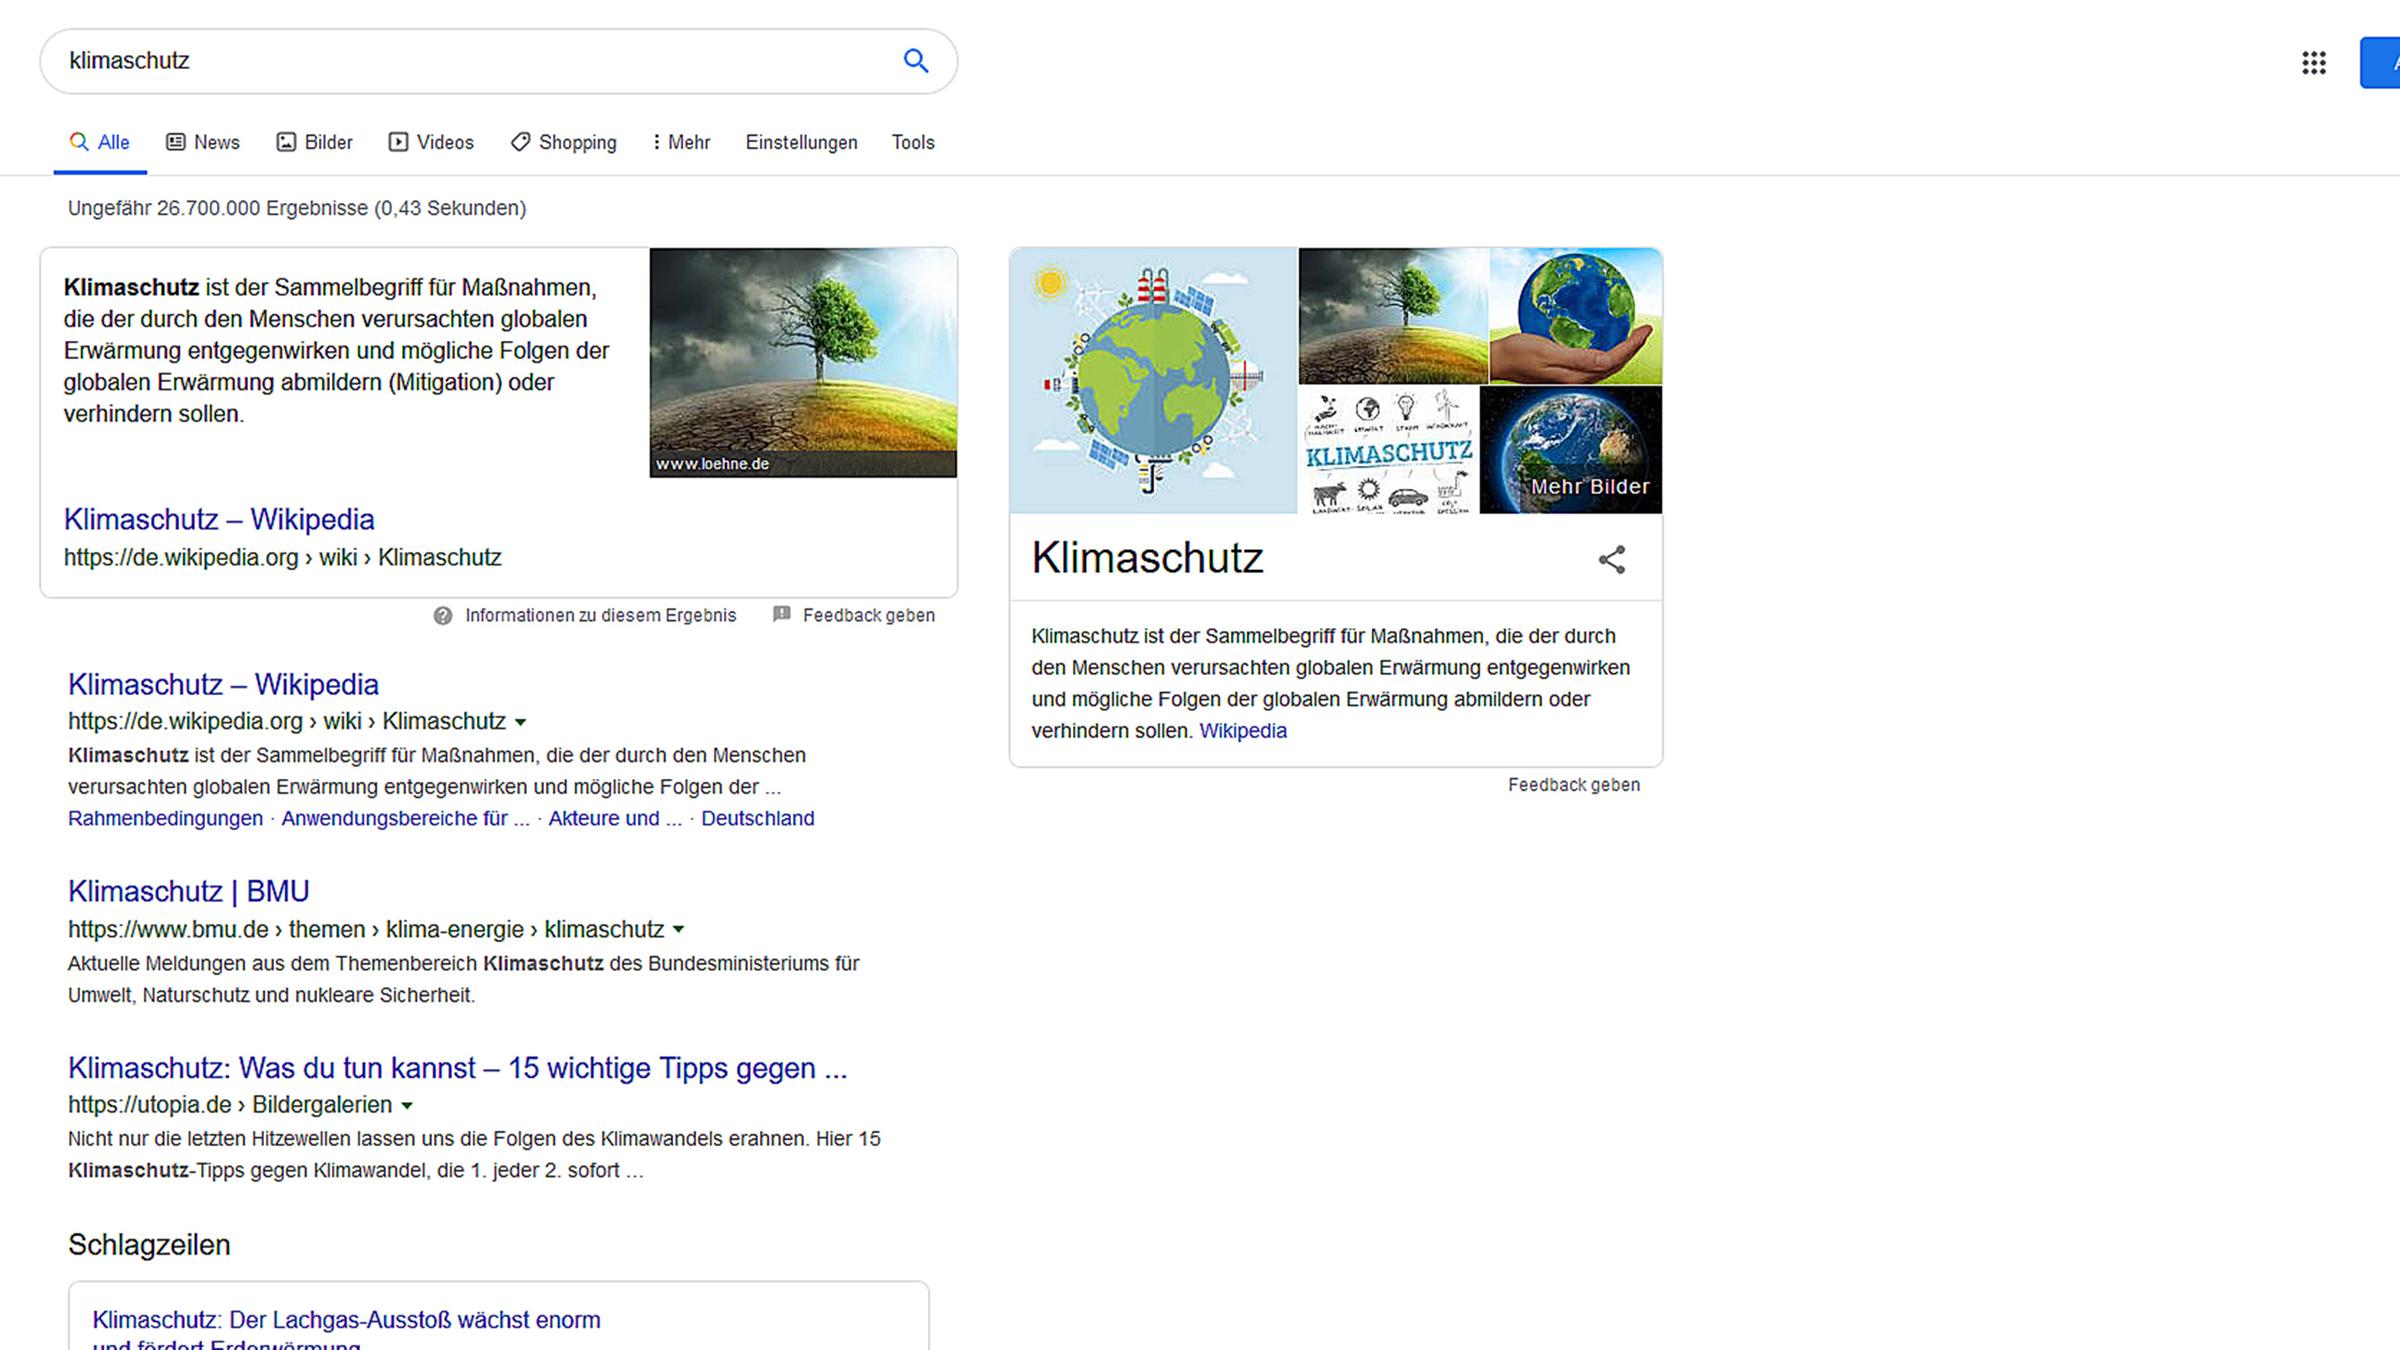Screen dimensions: 2400x1350
Task: Open the Tools menu item
Action: click(912, 142)
